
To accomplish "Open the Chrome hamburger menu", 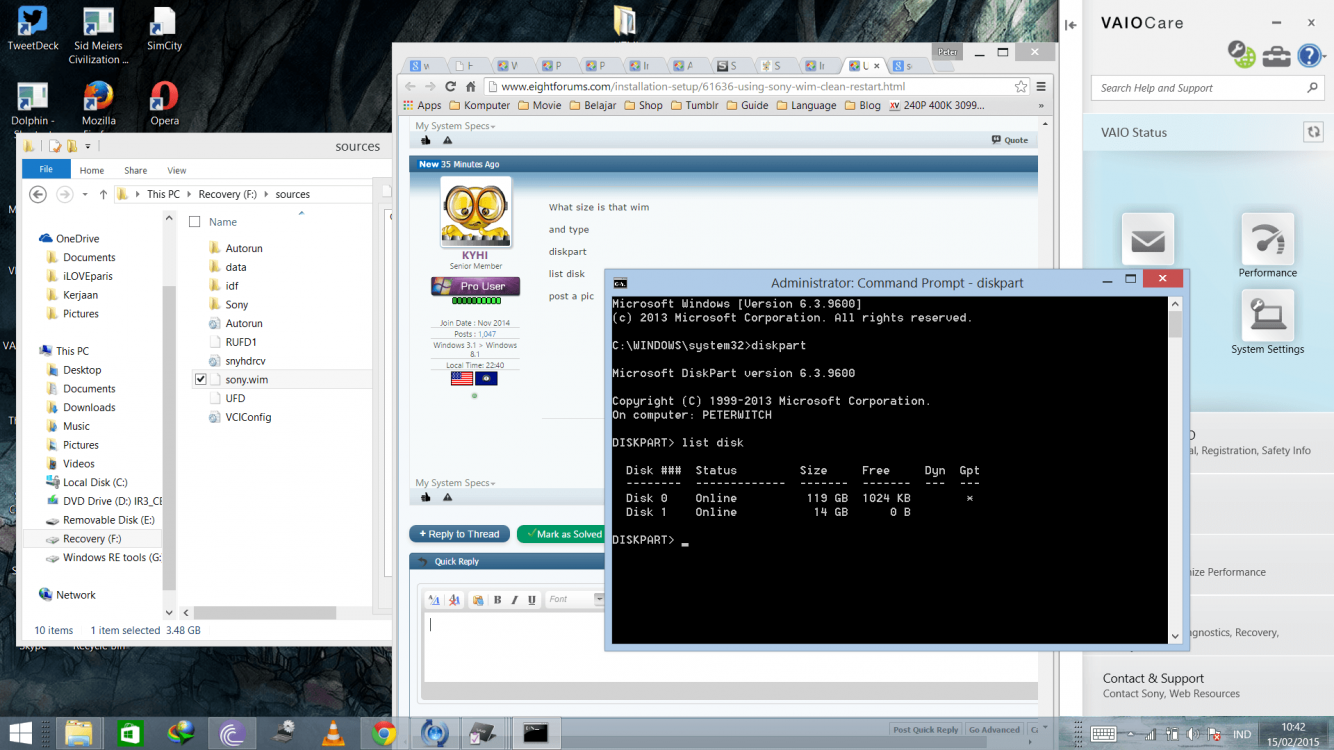I will click(1041, 87).
